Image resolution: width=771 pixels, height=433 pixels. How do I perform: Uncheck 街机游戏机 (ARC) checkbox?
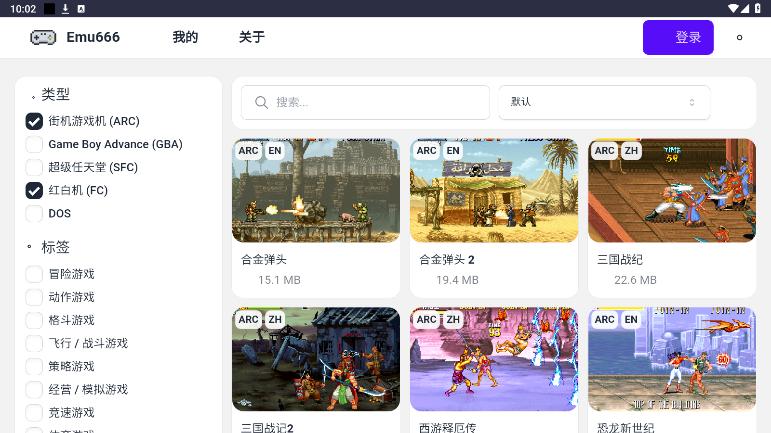pos(34,121)
